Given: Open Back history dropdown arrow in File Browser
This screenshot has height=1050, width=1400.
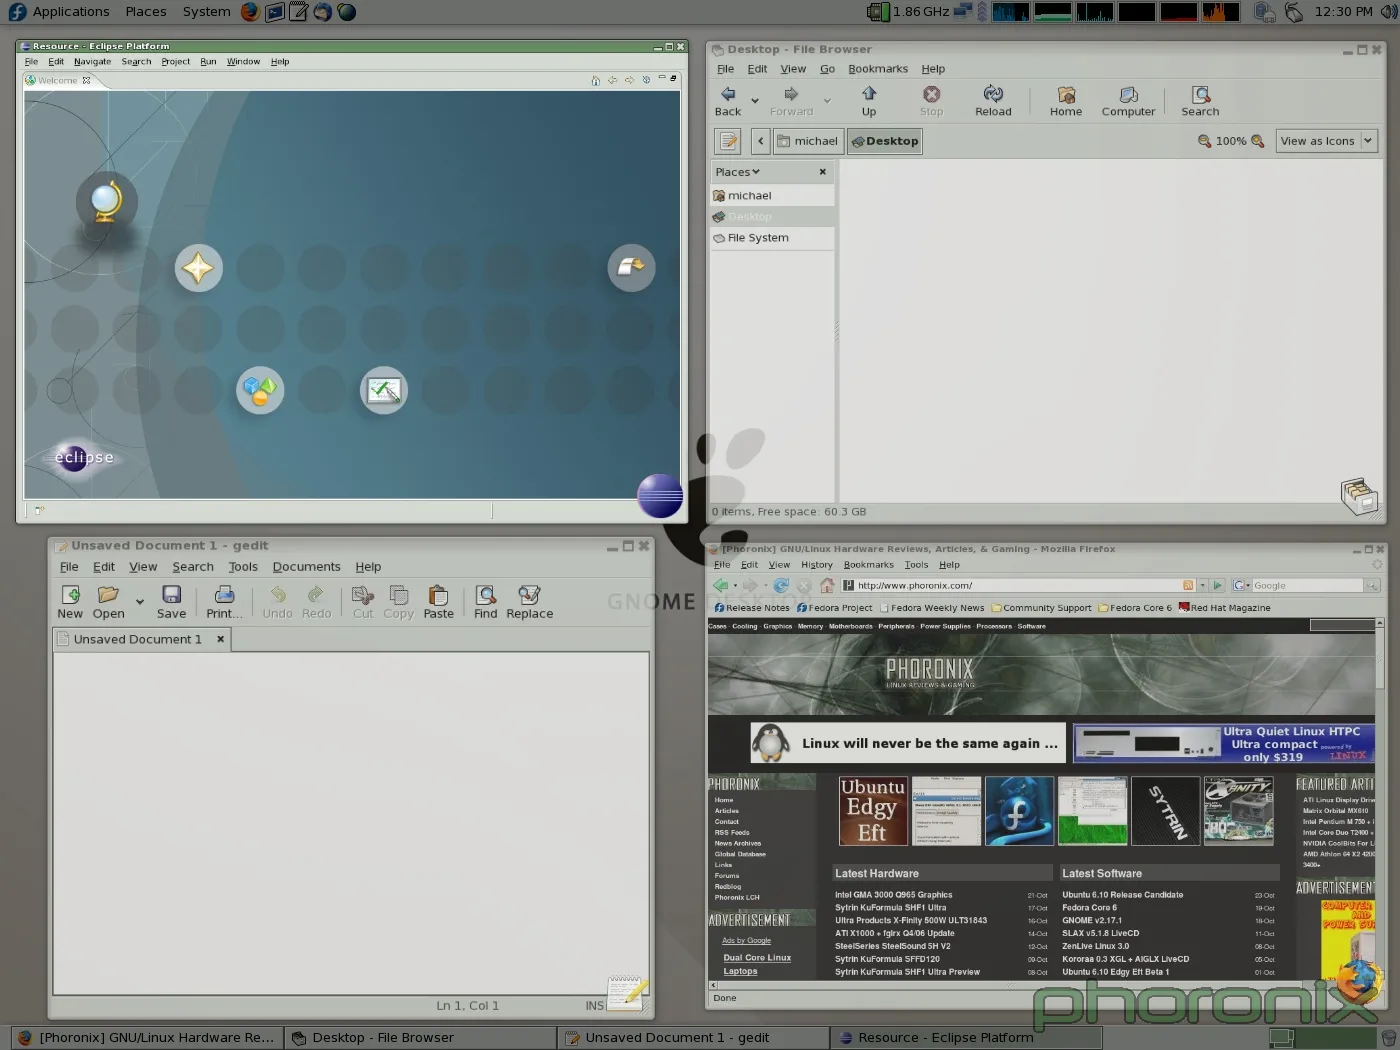Looking at the screenshot, I should click(x=755, y=101).
